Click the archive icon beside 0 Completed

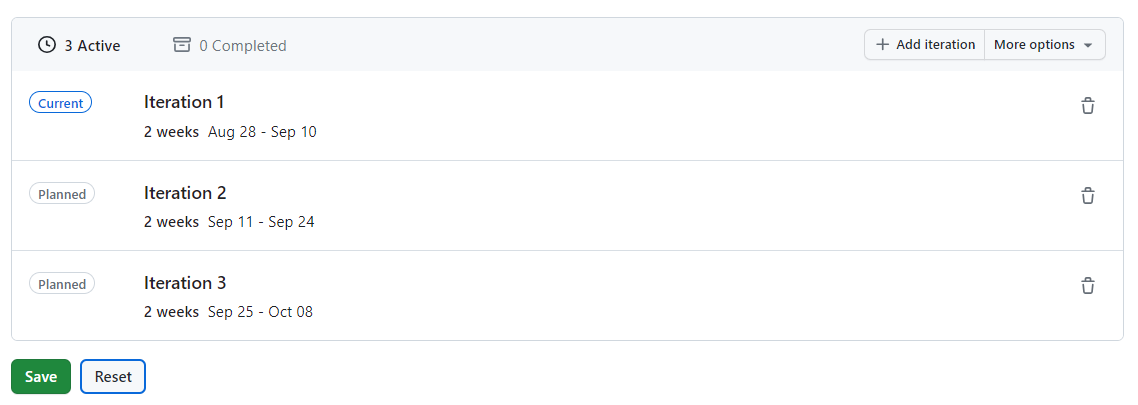point(181,45)
